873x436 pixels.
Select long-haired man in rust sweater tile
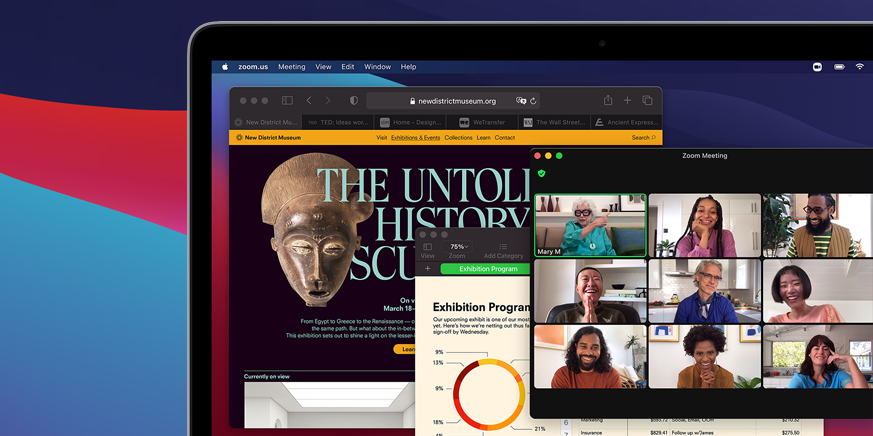[590, 357]
